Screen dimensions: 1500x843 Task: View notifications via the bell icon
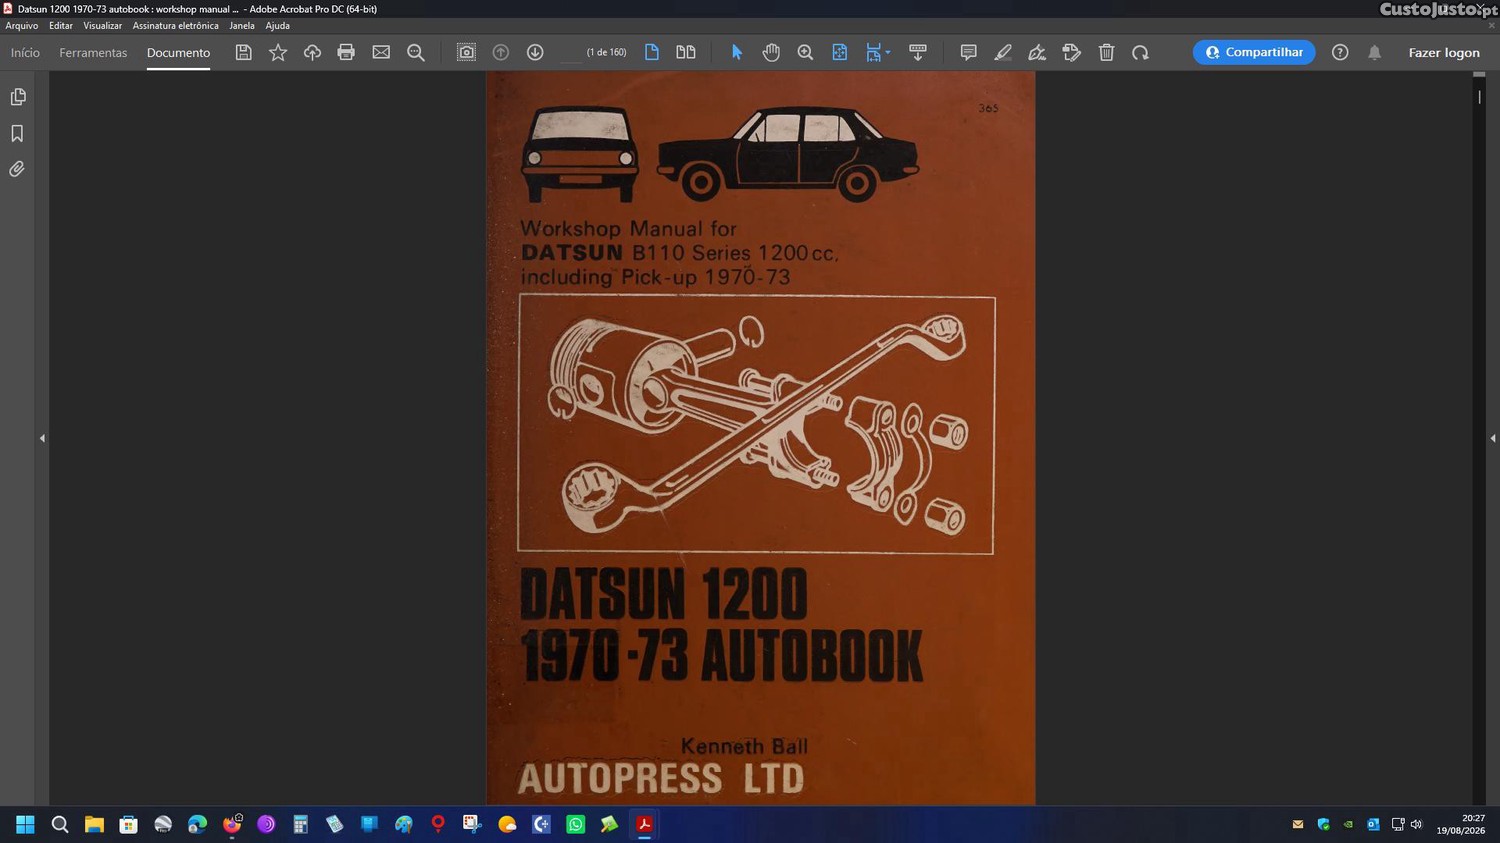click(1375, 52)
